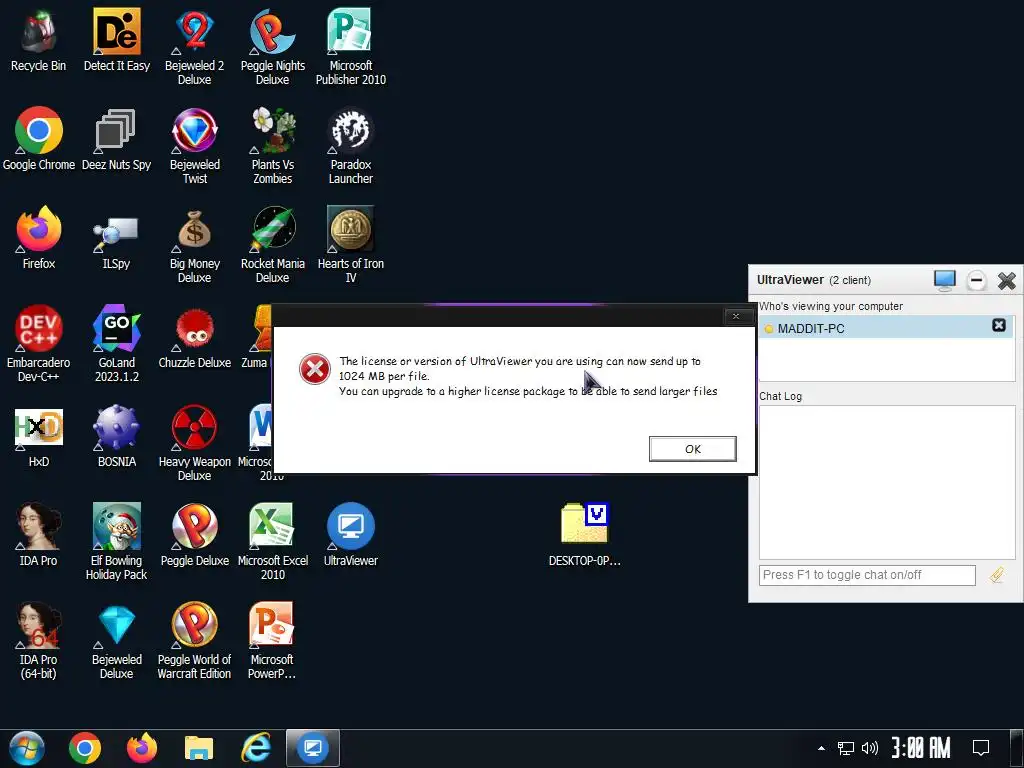Image resolution: width=1024 pixels, height=768 pixels.
Task: Click the UltraViewer panel monitor icon
Action: click(x=944, y=280)
